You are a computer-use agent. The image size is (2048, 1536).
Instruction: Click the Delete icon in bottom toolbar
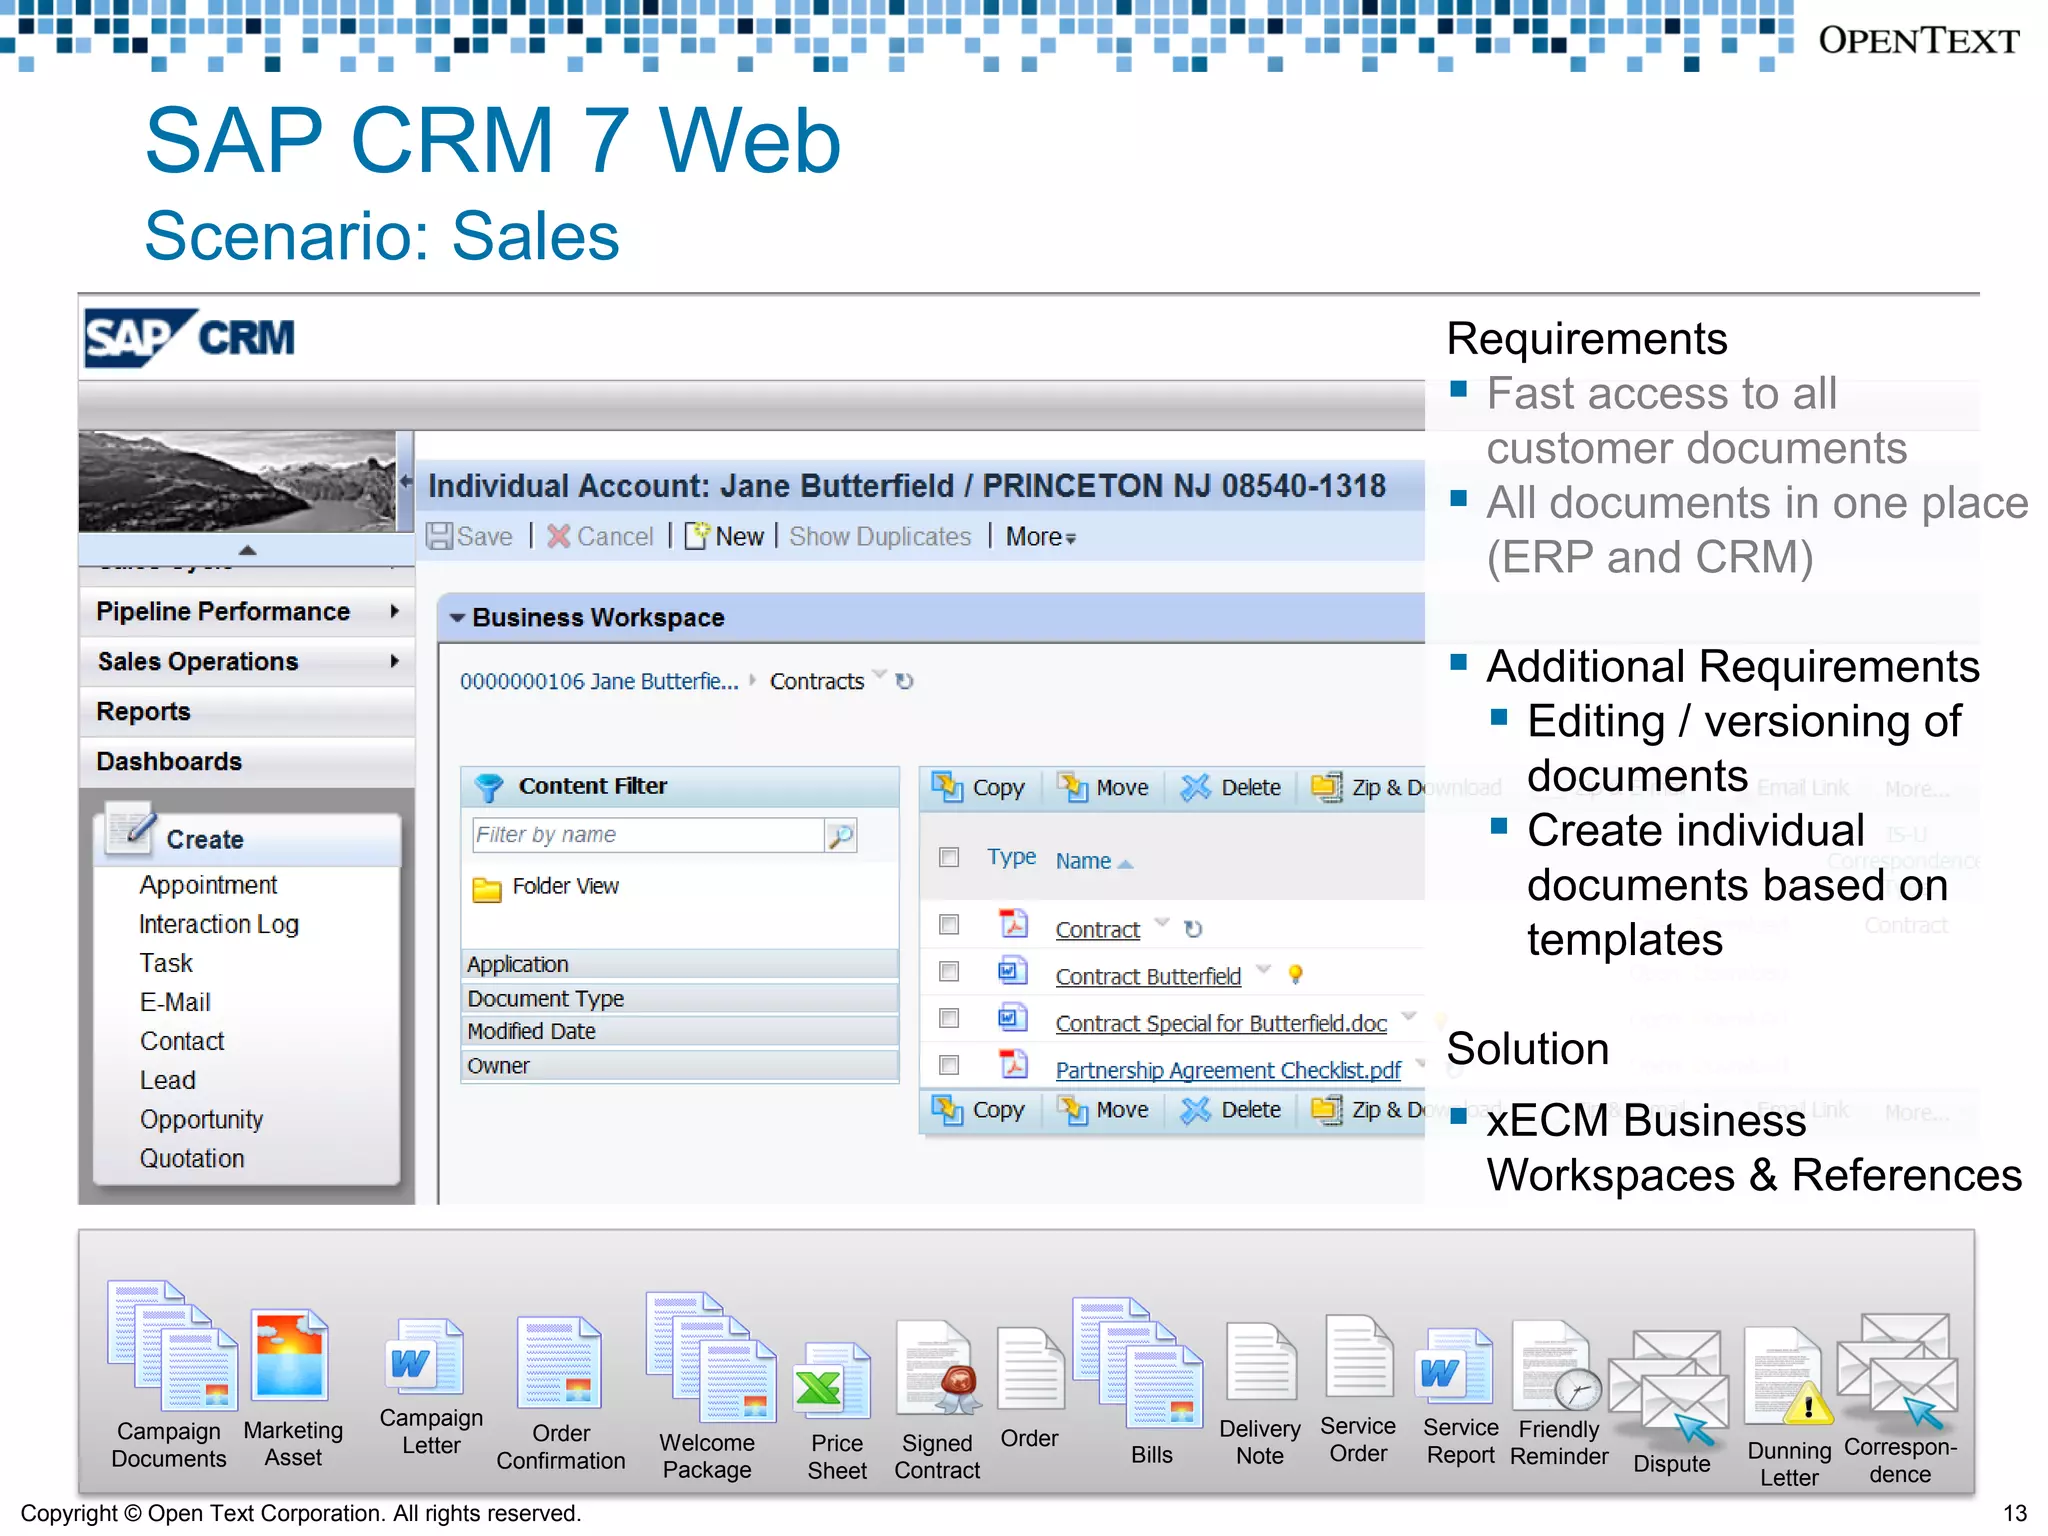pyautogui.click(x=1195, y=1109)
